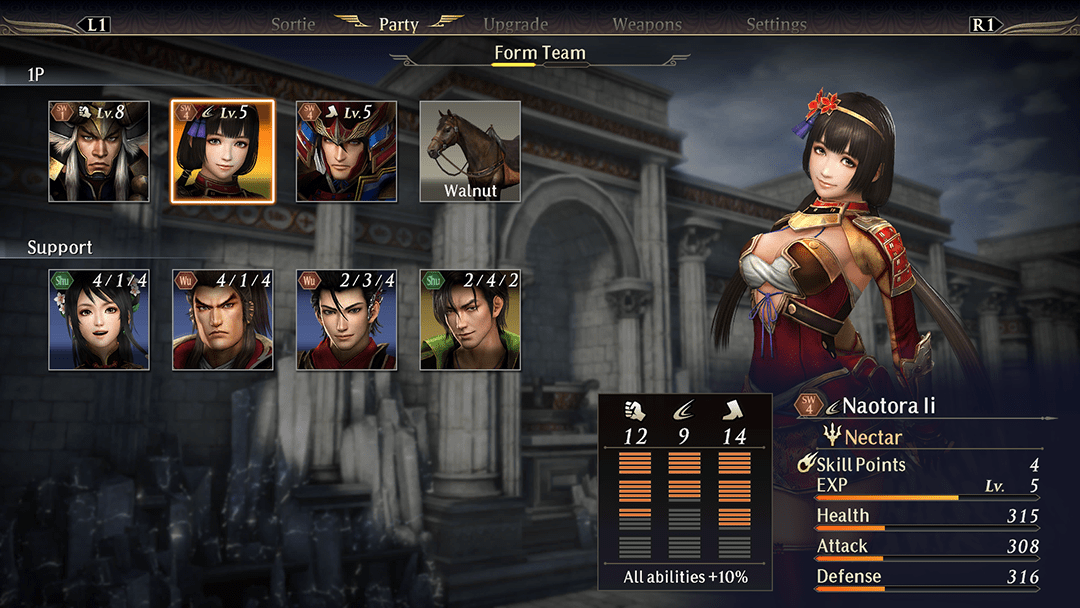Select the Wu support character with 2/3/4
This screenshot has height=608, width=1080.
(346, 320)
